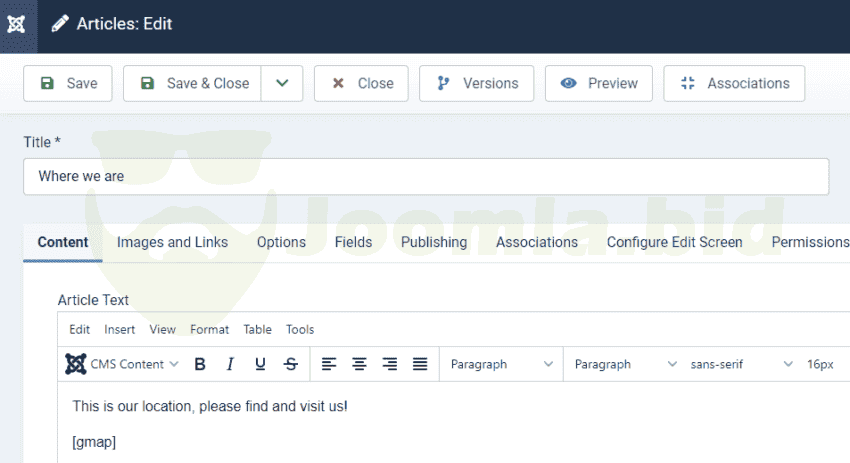Viewport: 850px width, 463px height.
Task: Align text right
Action: point(390,365)
